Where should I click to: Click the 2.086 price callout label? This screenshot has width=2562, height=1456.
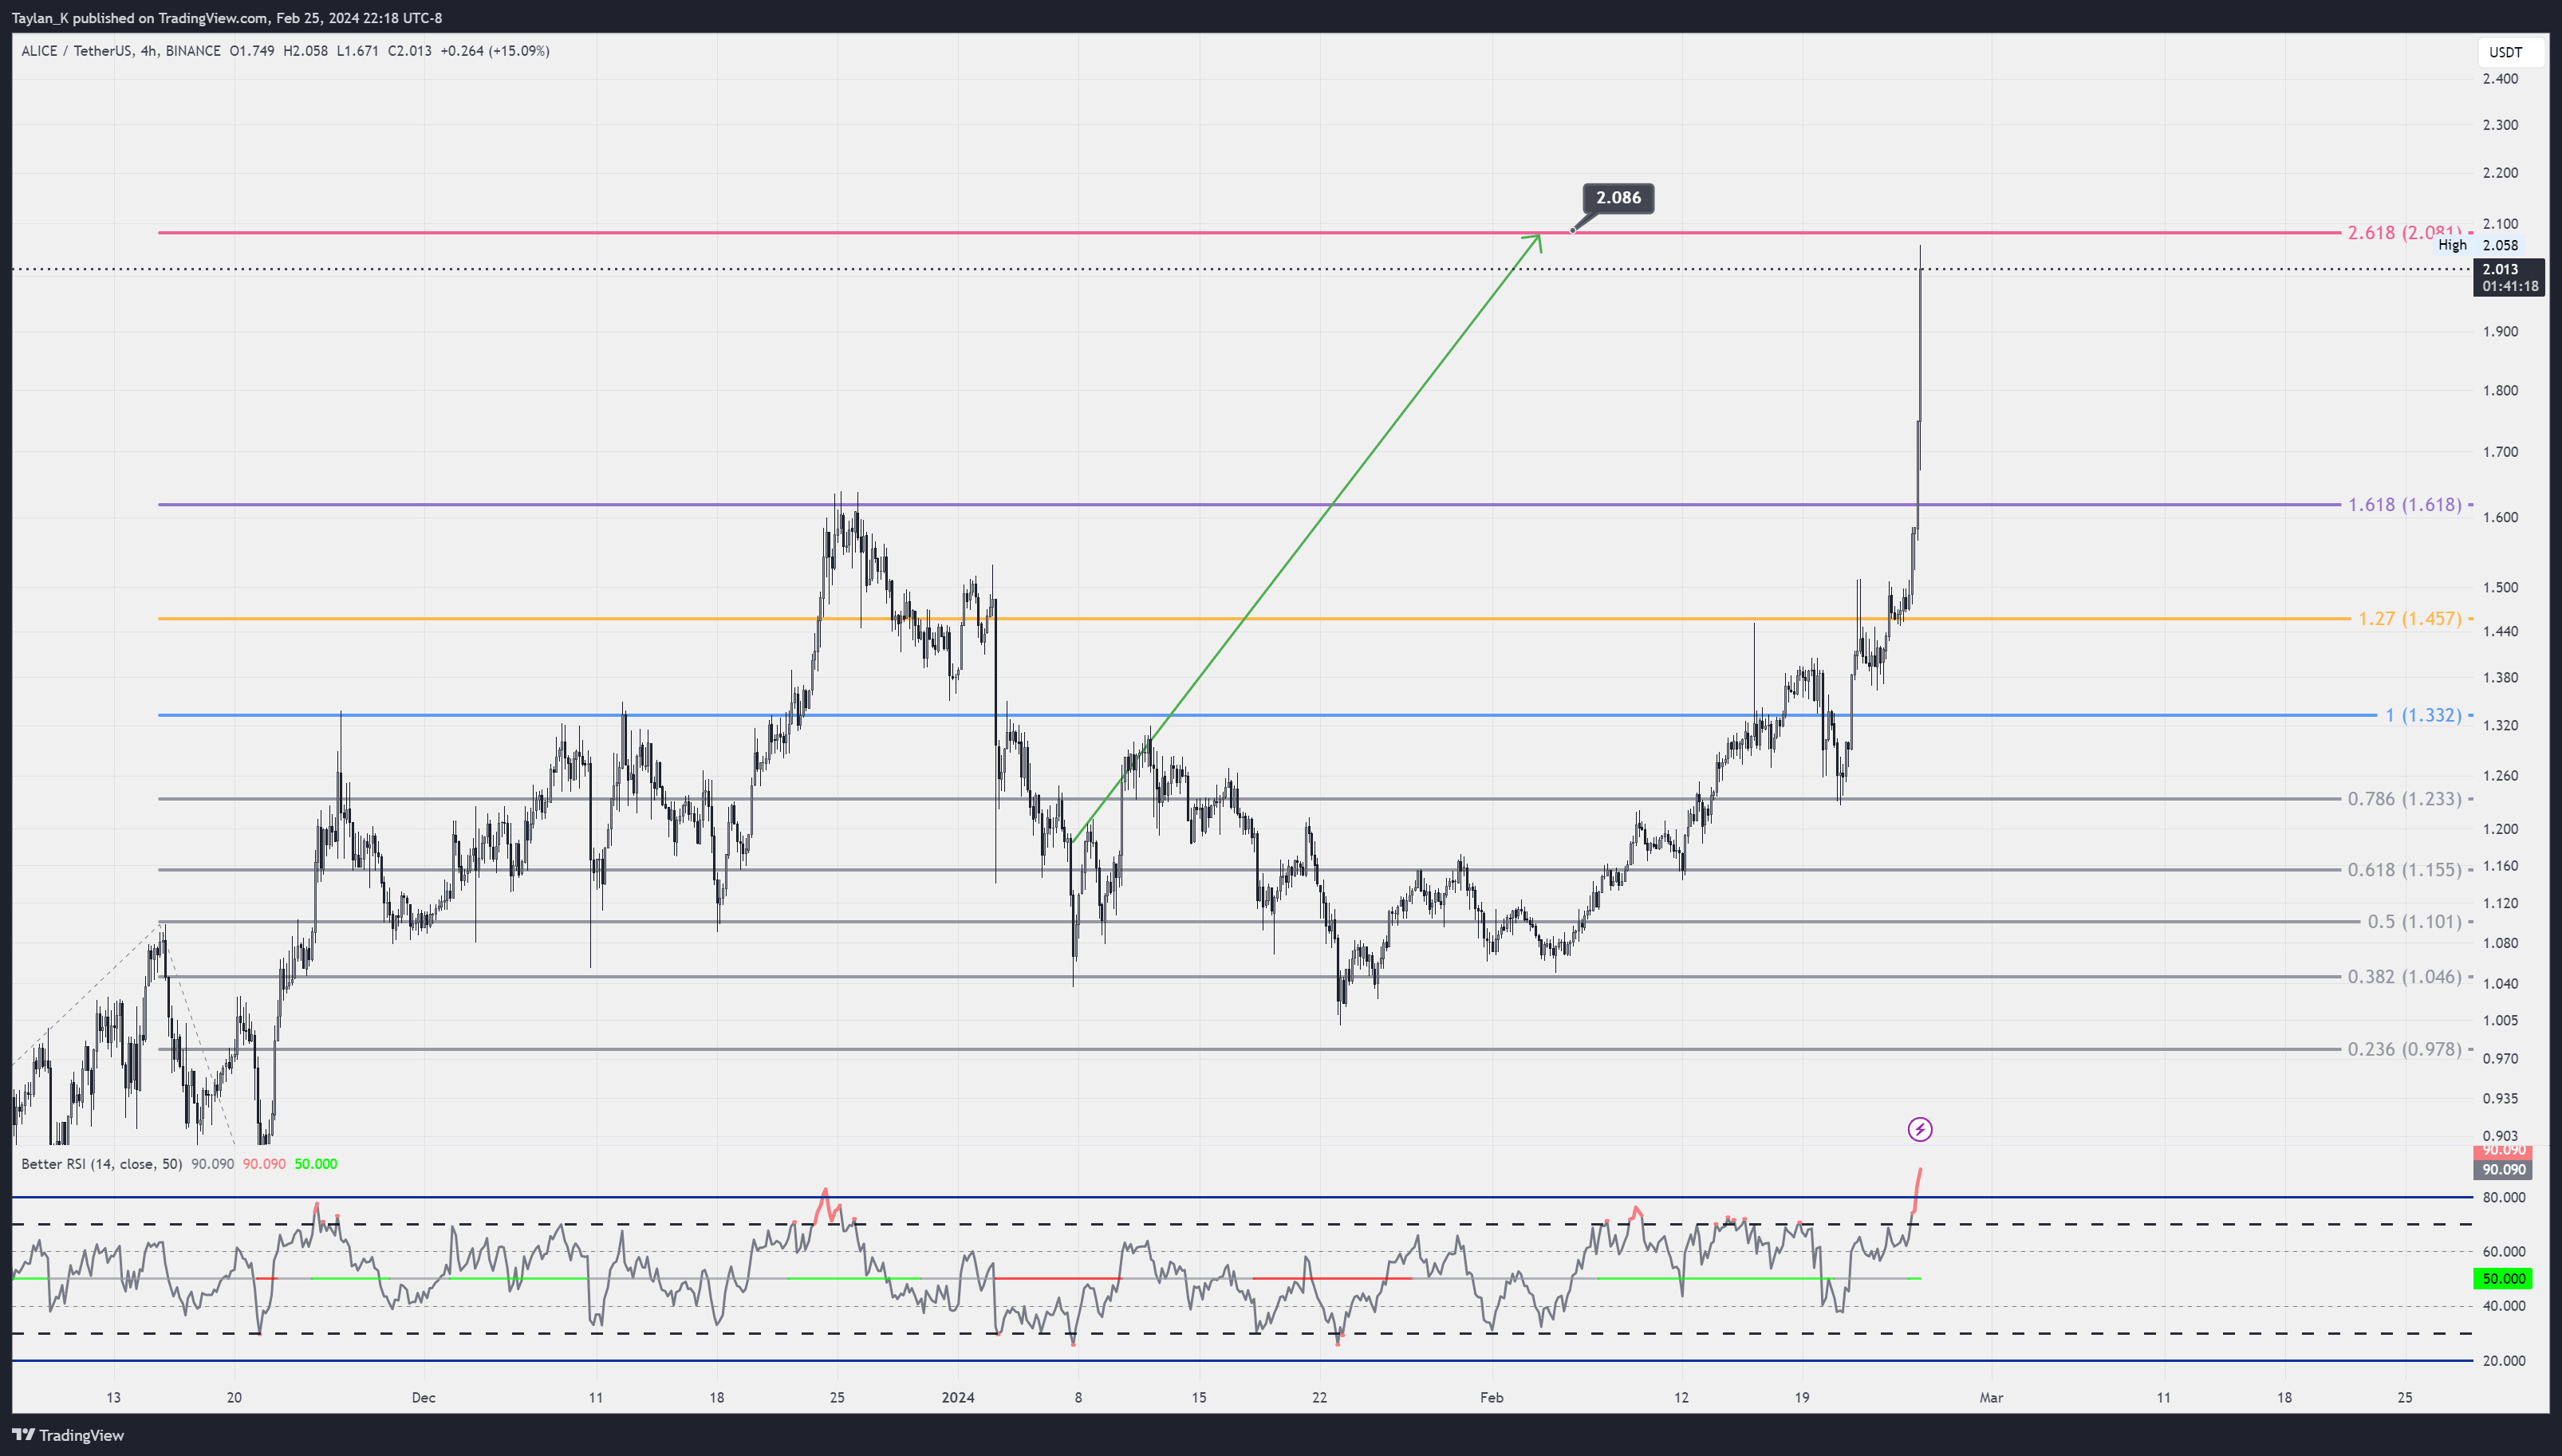tap(1617, 198)
